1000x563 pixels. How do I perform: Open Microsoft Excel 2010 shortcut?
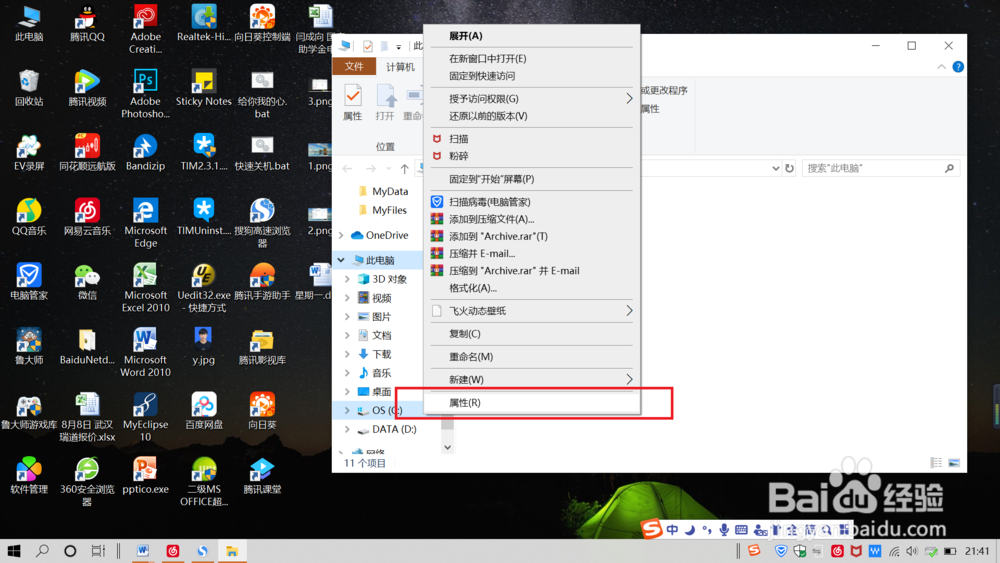[x=145, y=289]
